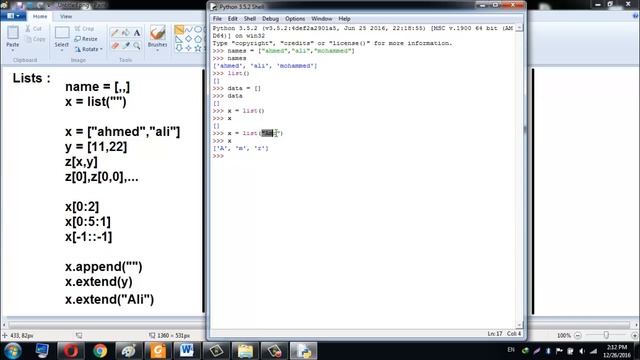This screenshot has height=360, width=640.
Task: Click the Python Shell scrollbar down arrow
Action: pyautogui.click(x=519, y=325)
